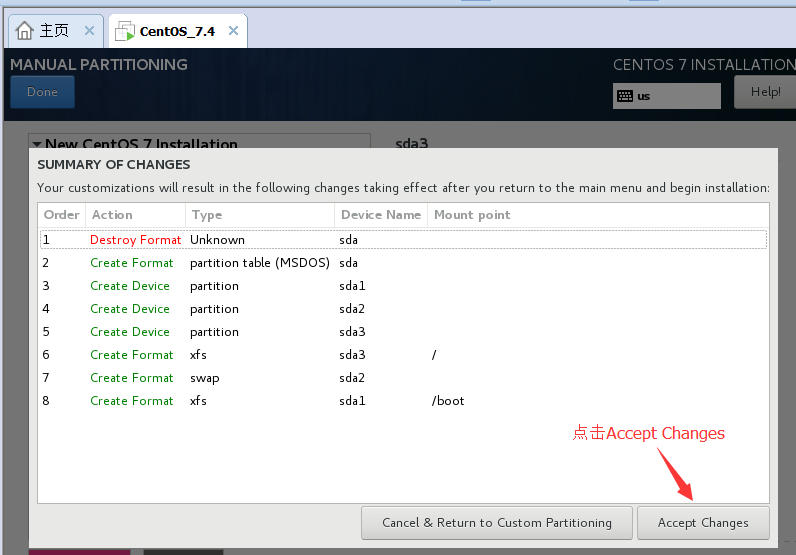Sort by the Order column header
Image resolution: width=796 pixels, height=555 pixels.
(61, 215)
